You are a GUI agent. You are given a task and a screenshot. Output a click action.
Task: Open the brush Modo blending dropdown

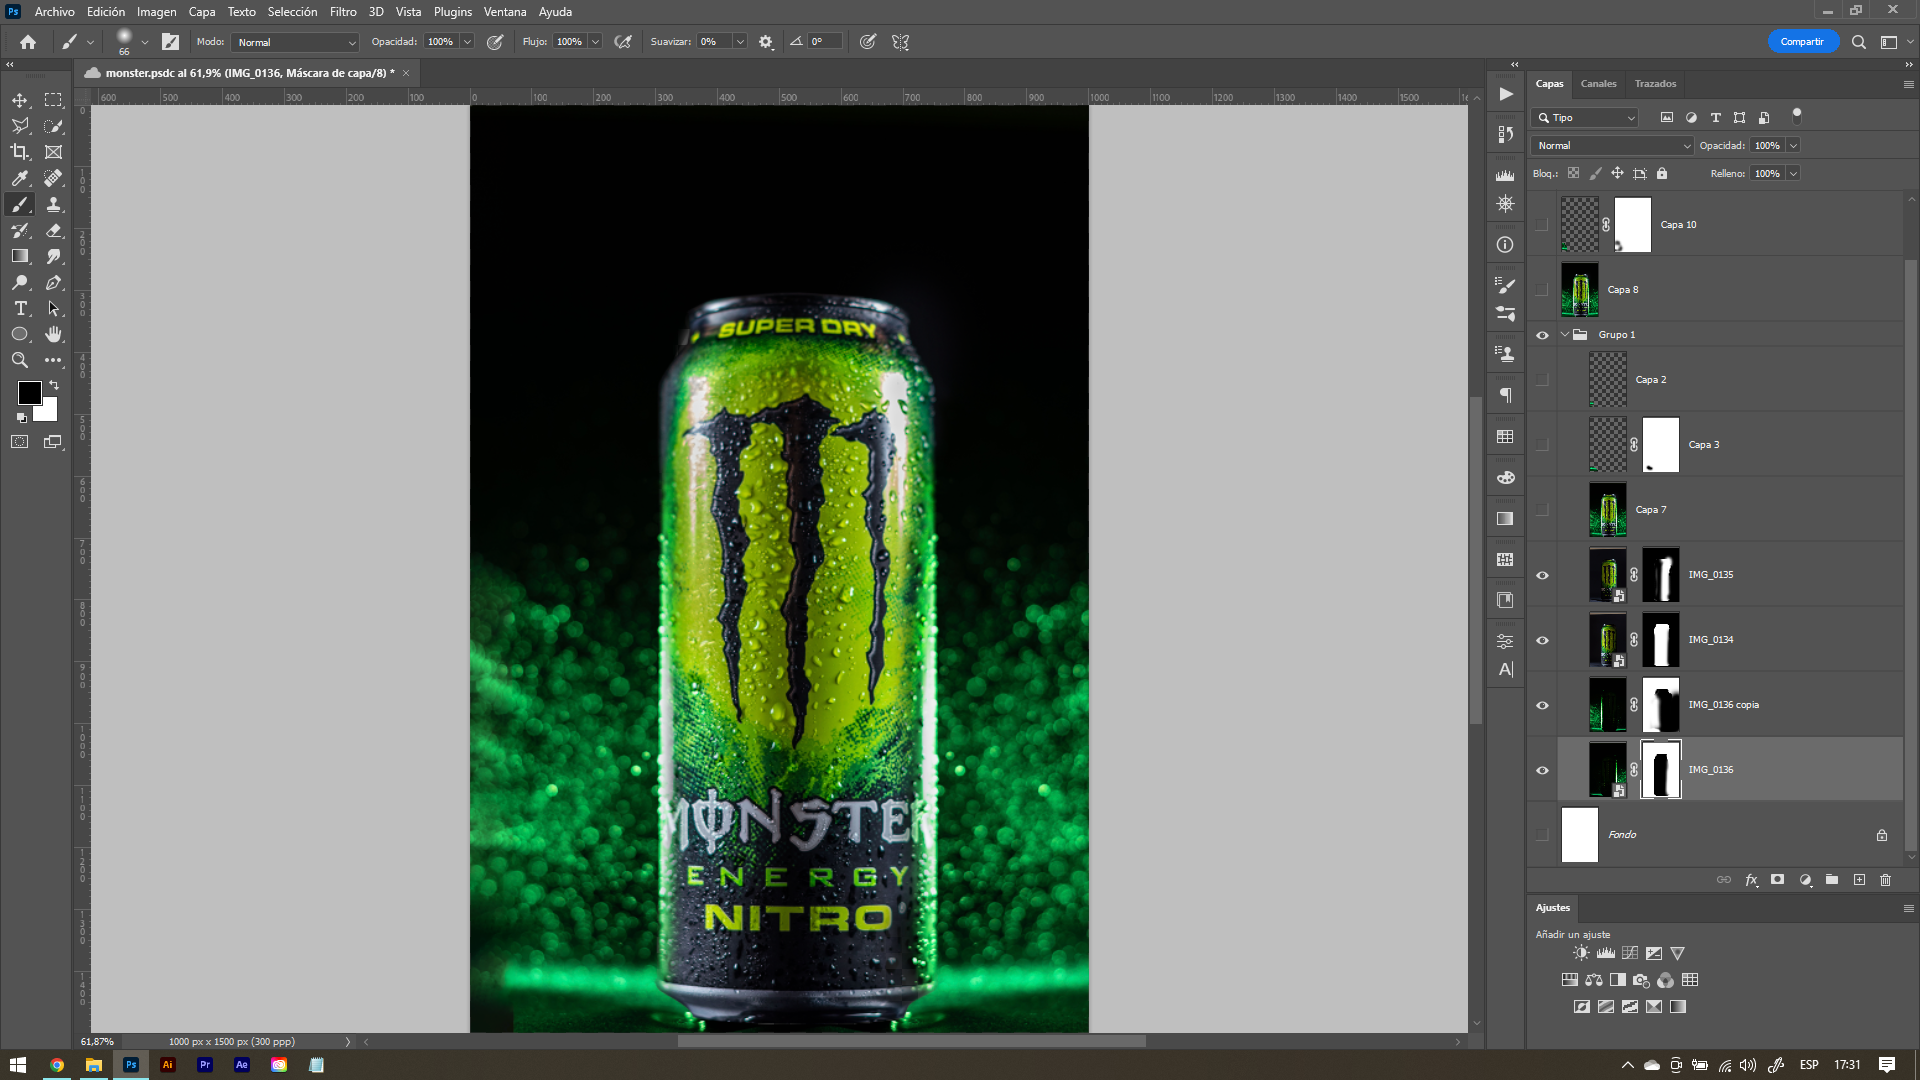pos(296,42)
